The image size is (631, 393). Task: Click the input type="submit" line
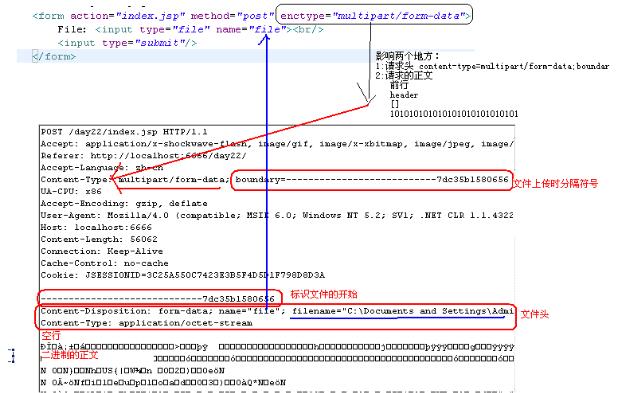(127, 43)
